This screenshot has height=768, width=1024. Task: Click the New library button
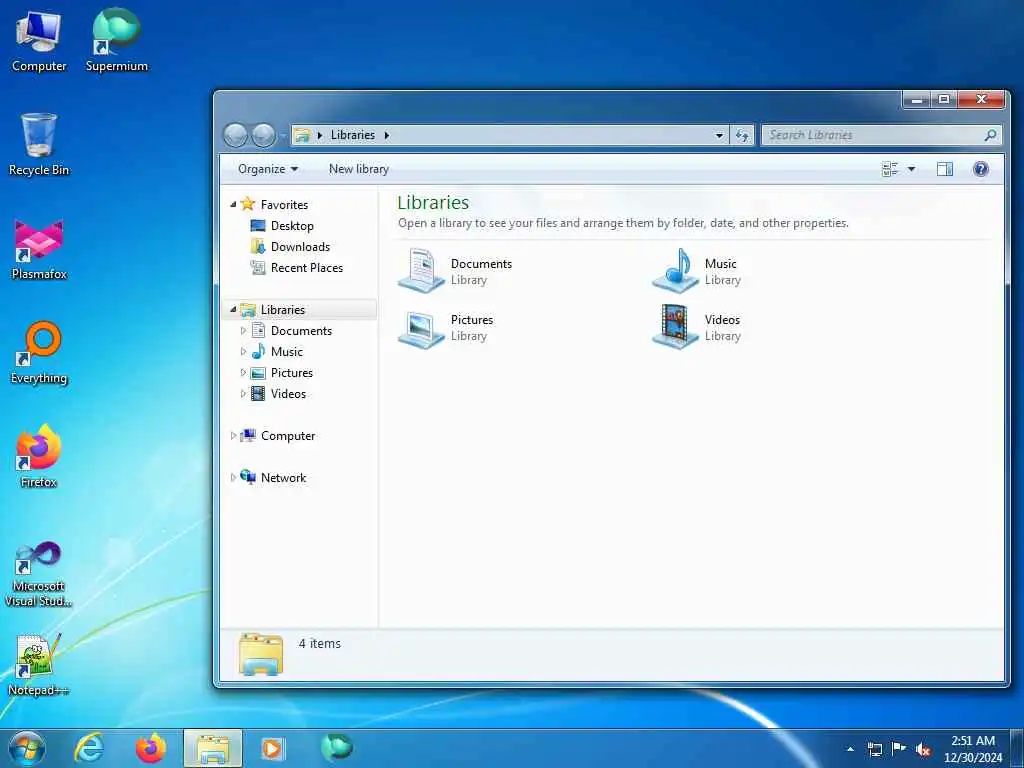click(x=359, y=169)
